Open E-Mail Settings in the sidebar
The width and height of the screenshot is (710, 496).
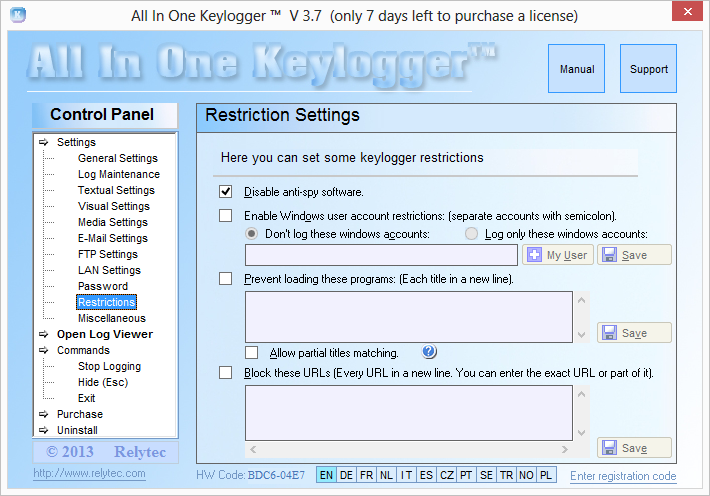point(112,238)
